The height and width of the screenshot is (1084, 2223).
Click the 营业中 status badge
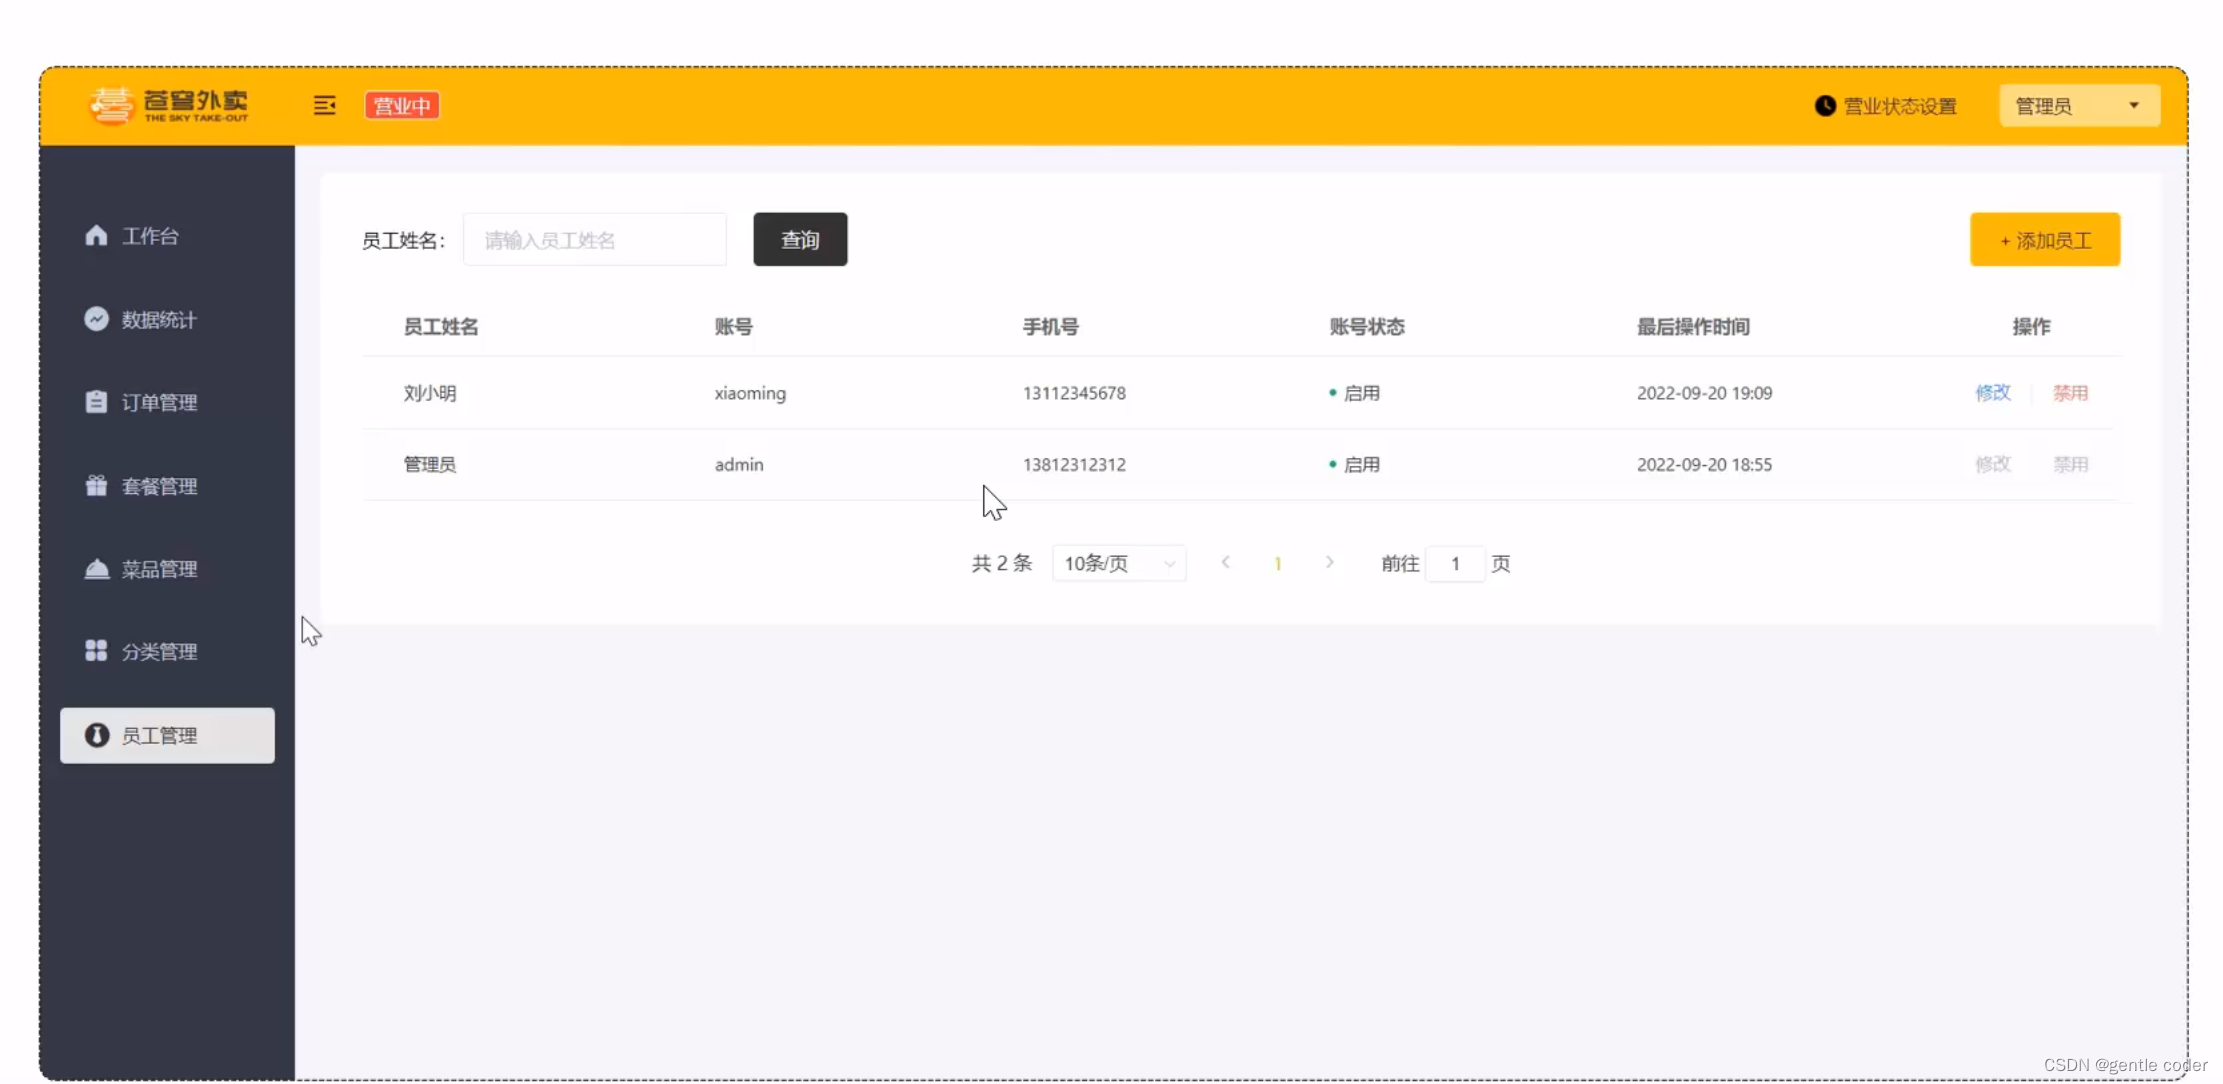[x=402, y=105]
